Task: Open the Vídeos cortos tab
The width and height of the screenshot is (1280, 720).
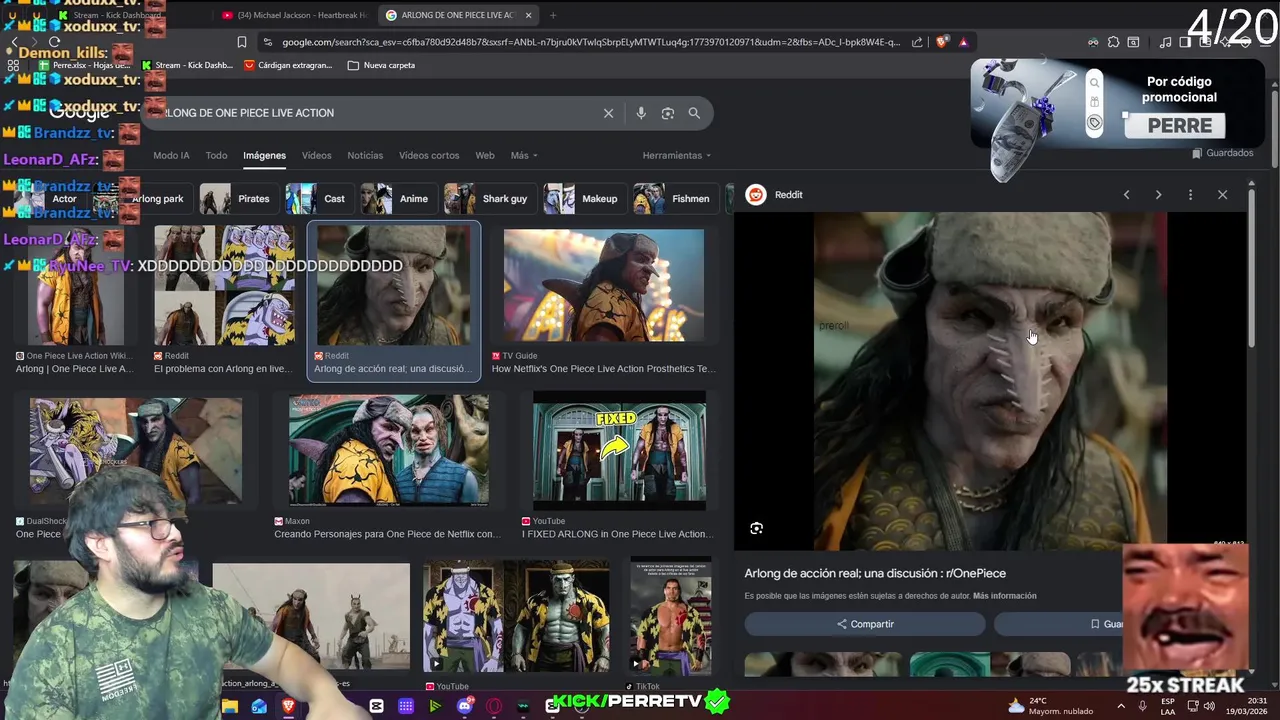Action: pos(429,155)
